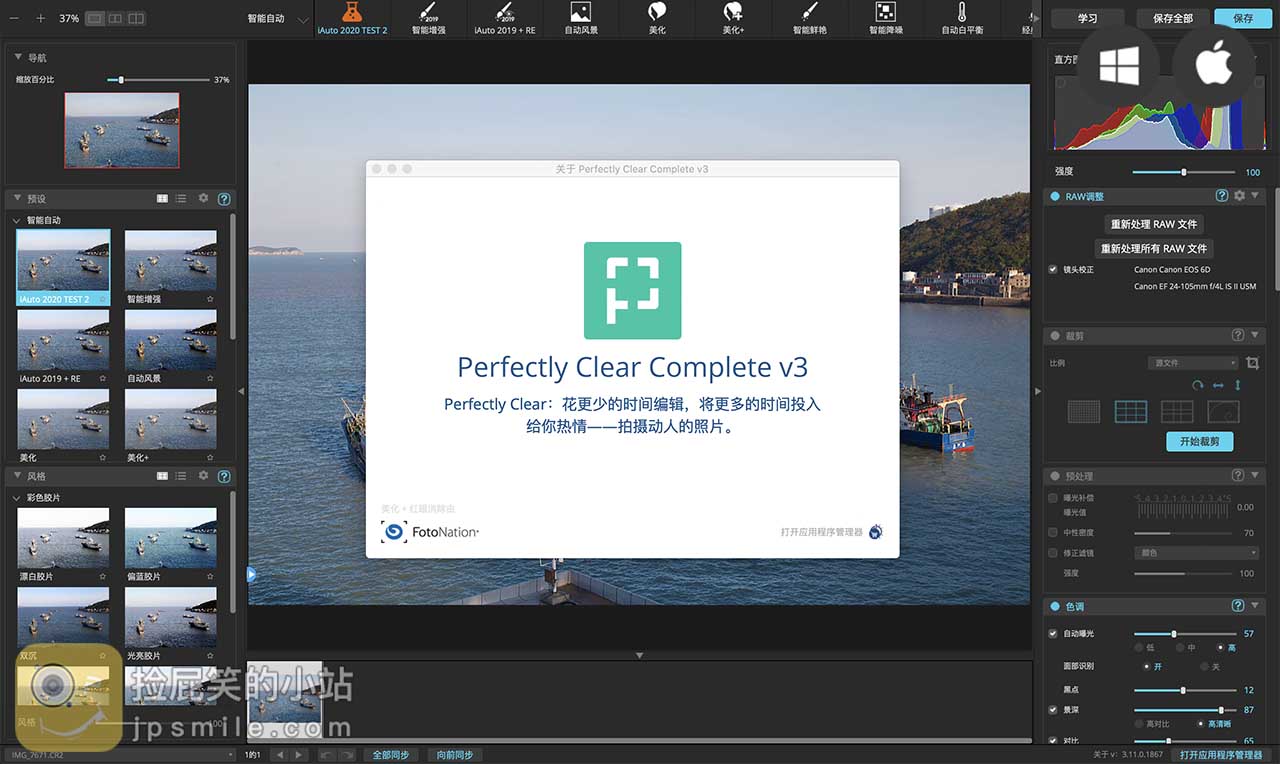Switch to single image view layout
The image size is (1280, 764).
click(x=94, y=18)
